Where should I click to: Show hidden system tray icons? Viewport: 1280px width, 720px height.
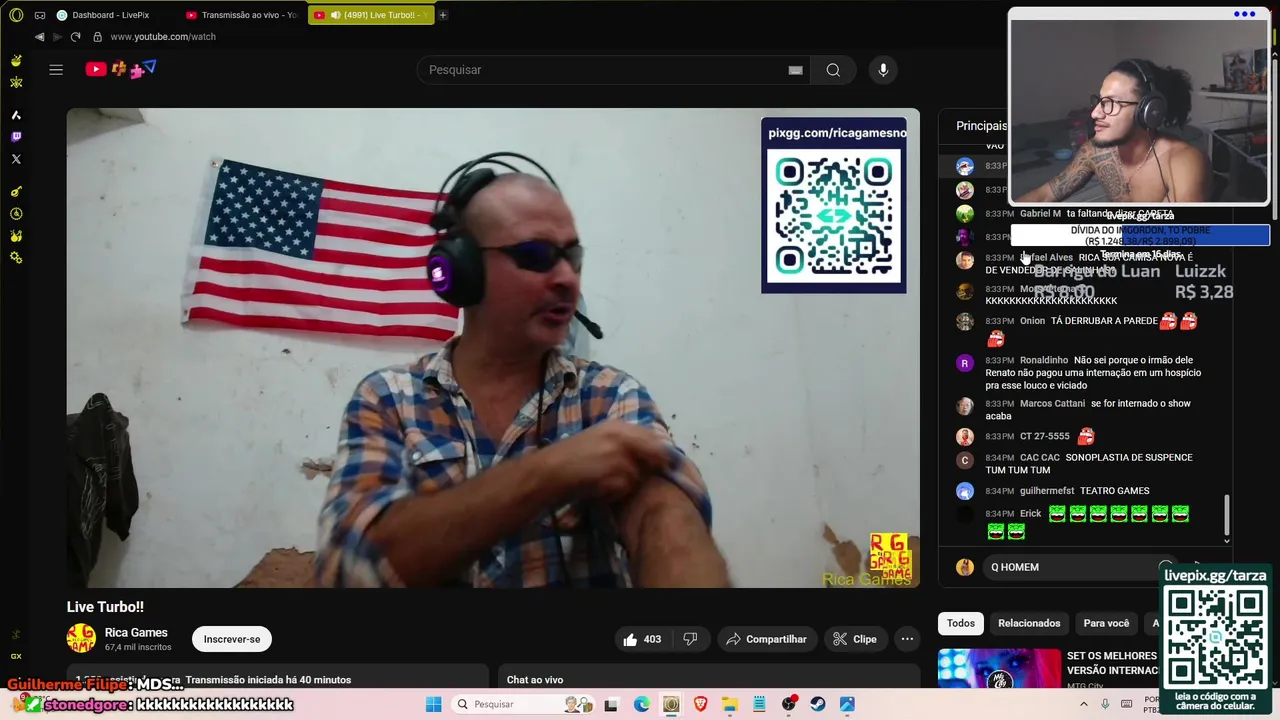click(x=1084, y=704)
